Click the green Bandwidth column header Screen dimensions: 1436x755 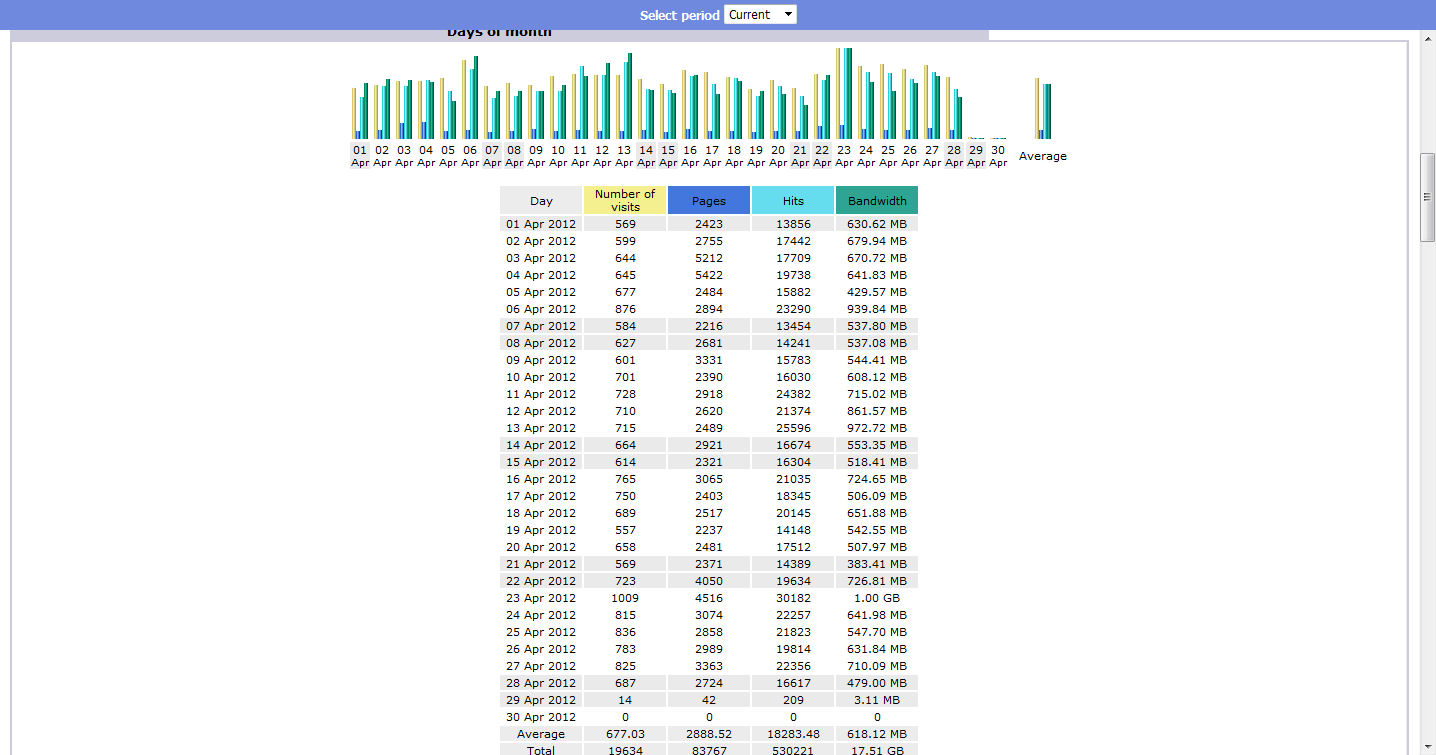[x=877, y=201]
